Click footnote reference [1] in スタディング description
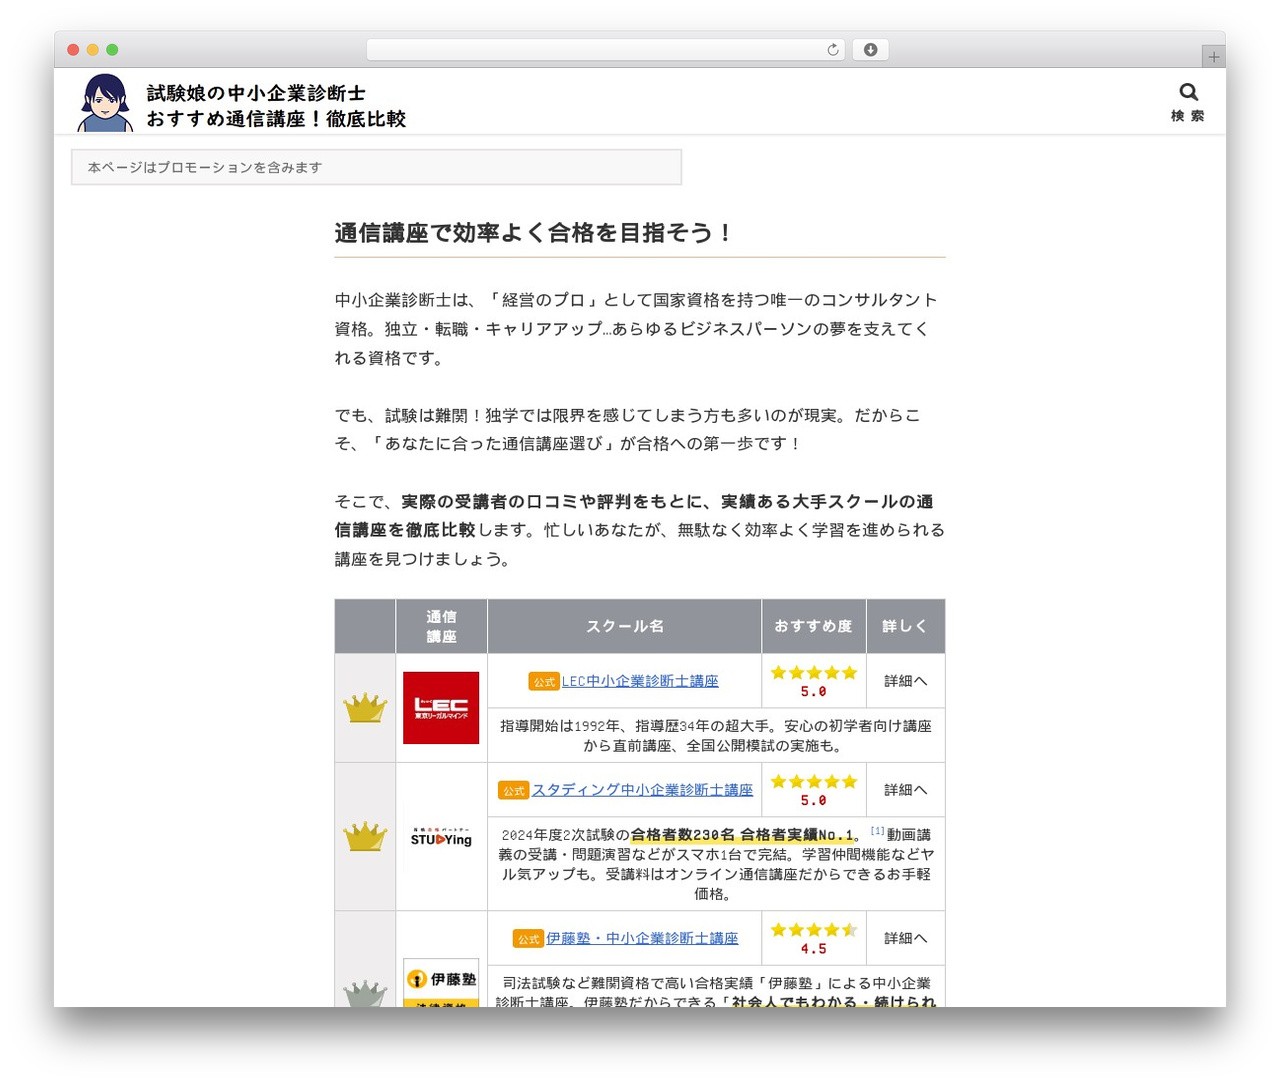The width and height of the screenshot is (1280, 1084). point(877,831)
